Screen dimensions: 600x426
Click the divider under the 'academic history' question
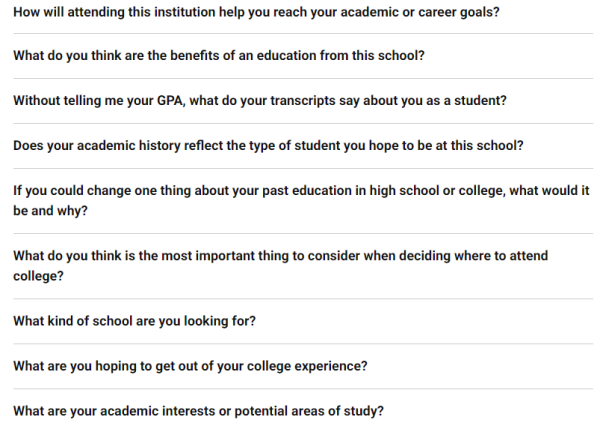pyautogui.click(x=303, y=168)
